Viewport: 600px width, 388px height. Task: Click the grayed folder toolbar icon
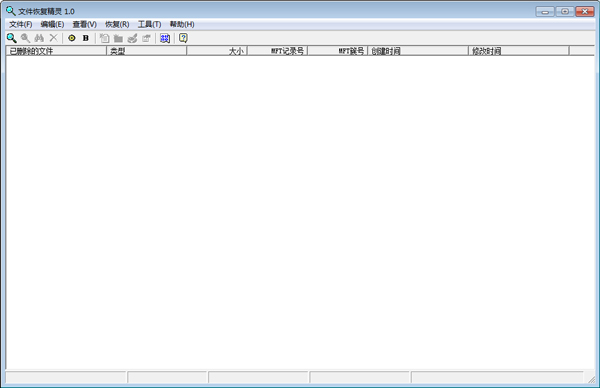pyautogui.click(x=118, y=38)
